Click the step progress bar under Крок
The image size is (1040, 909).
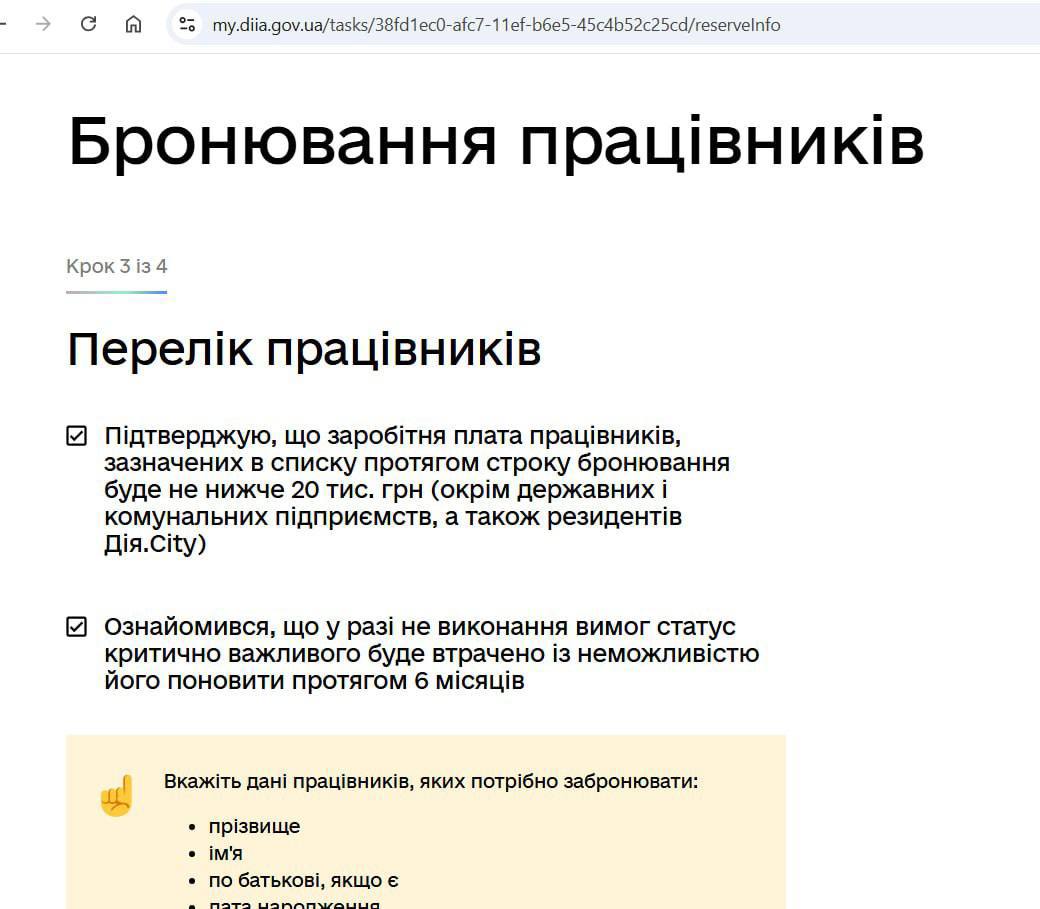point(116,292)
